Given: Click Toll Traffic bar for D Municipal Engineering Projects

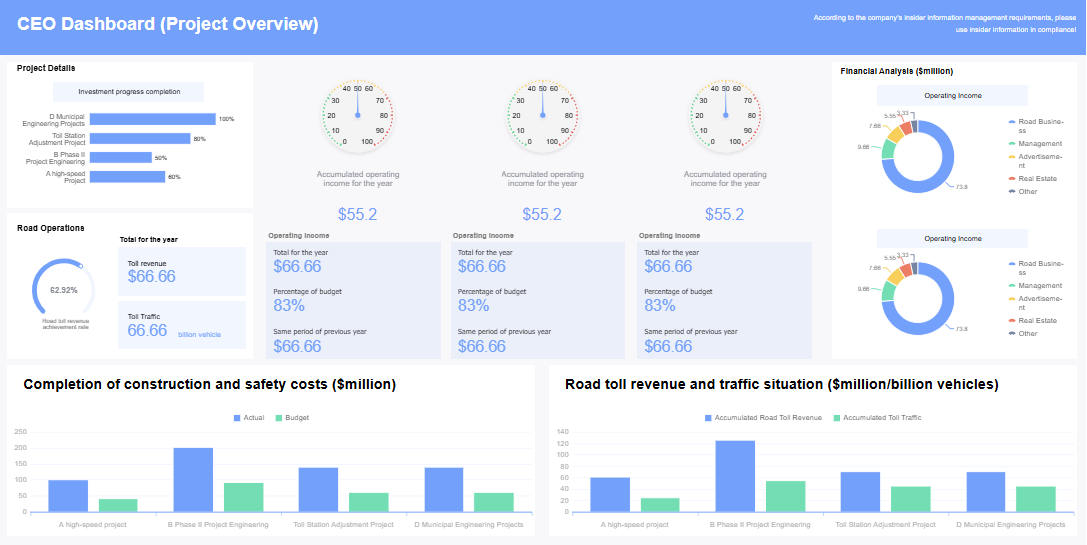Looking at the screenshot, I should click(1036, 499).
